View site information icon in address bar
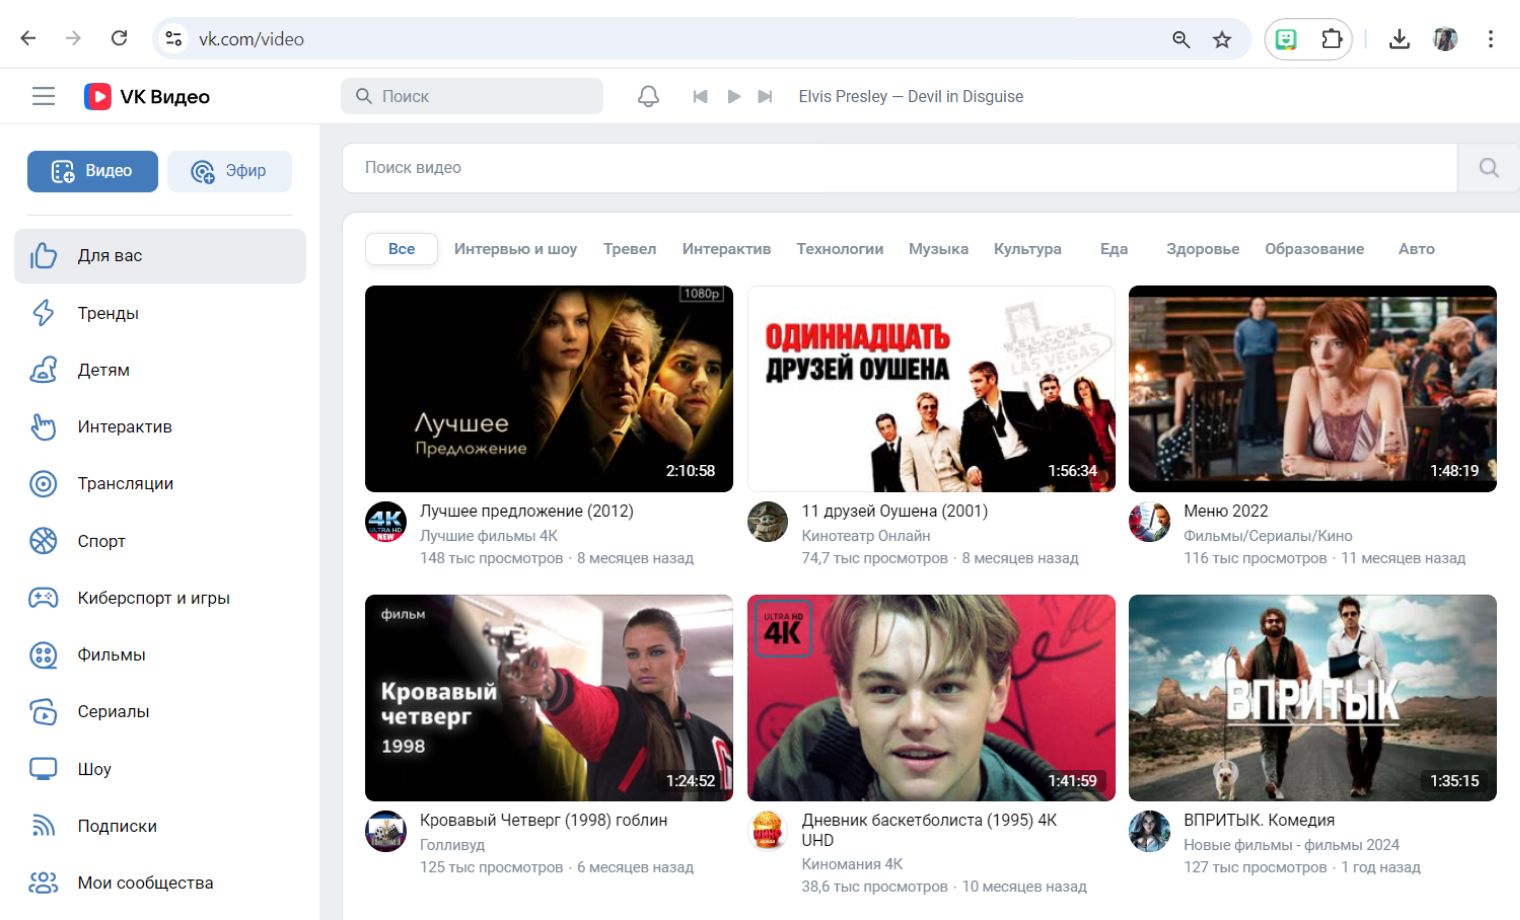Screen dimensions: 1520x920 [x=173, y=38]
